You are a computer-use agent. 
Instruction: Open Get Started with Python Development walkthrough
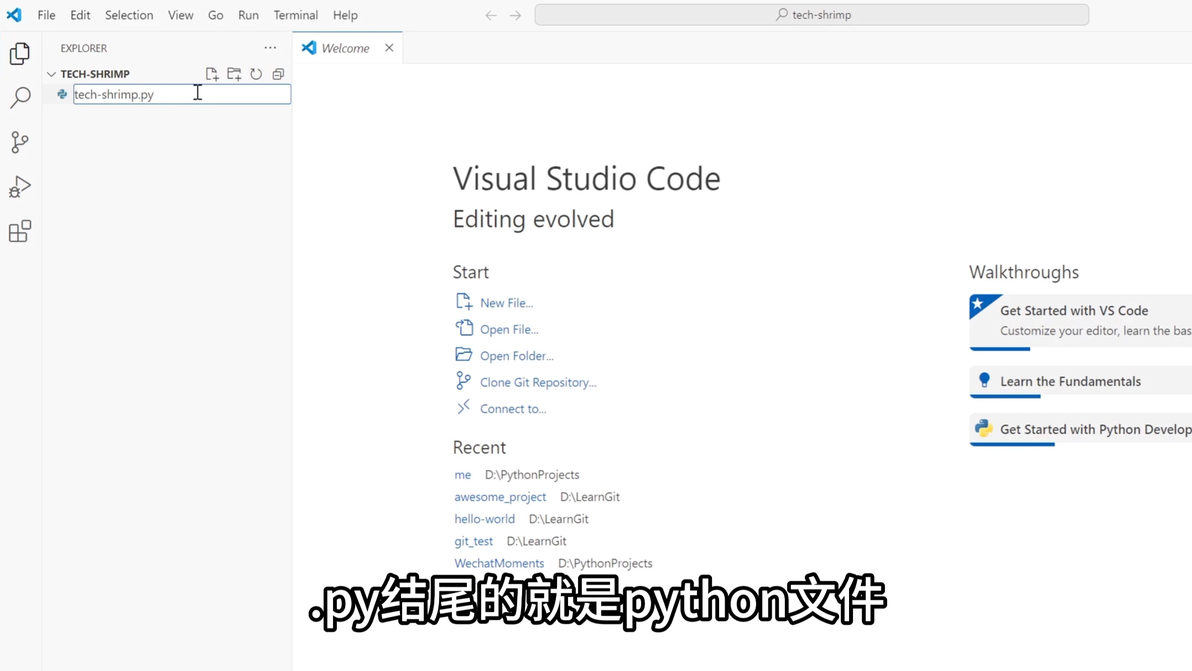[1080, 429]
